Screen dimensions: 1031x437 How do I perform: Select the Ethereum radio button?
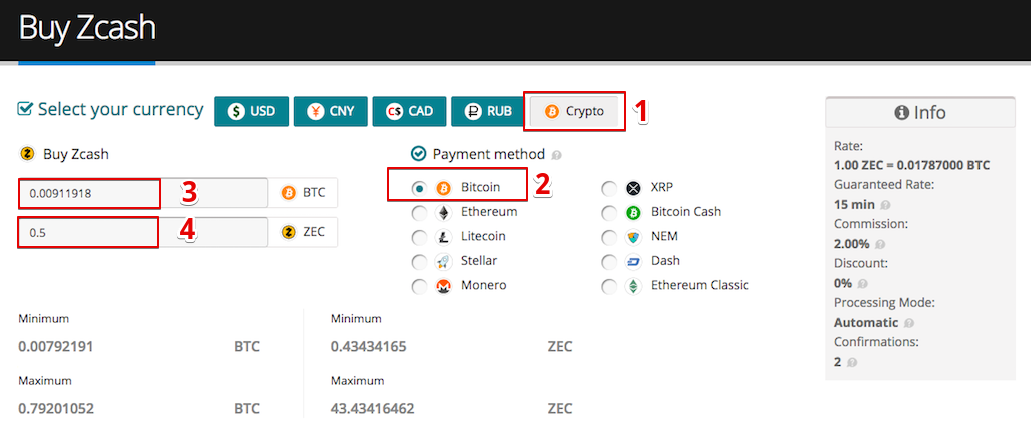click(419, 214)
